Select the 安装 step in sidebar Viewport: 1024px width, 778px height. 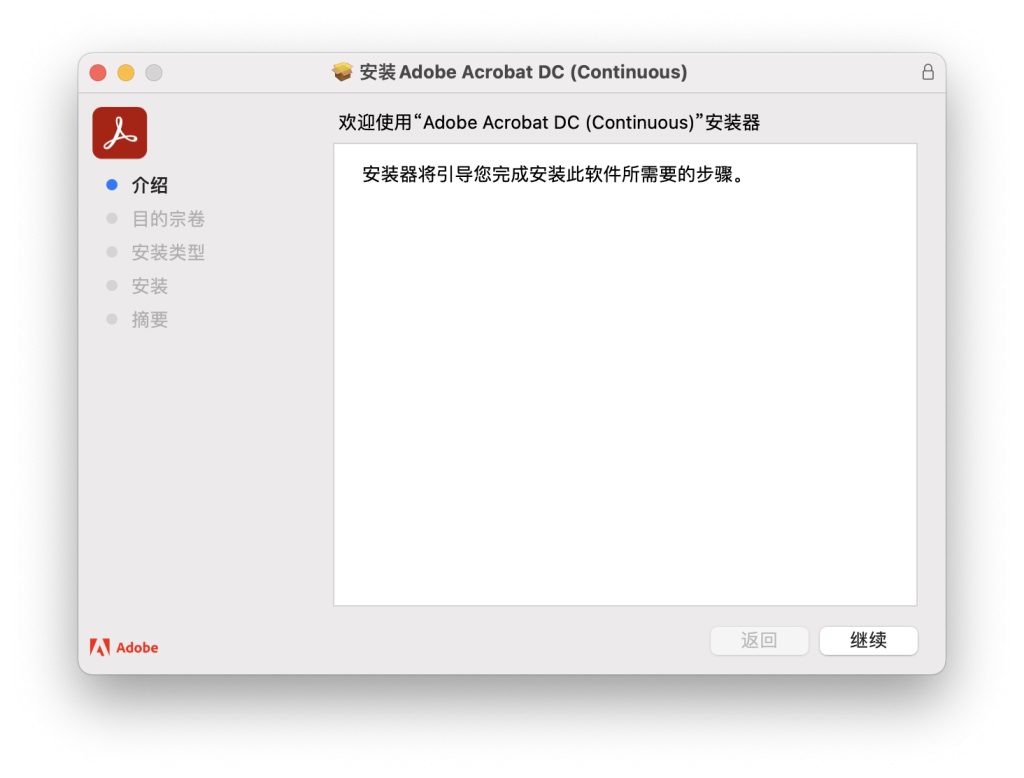[150, 285]
